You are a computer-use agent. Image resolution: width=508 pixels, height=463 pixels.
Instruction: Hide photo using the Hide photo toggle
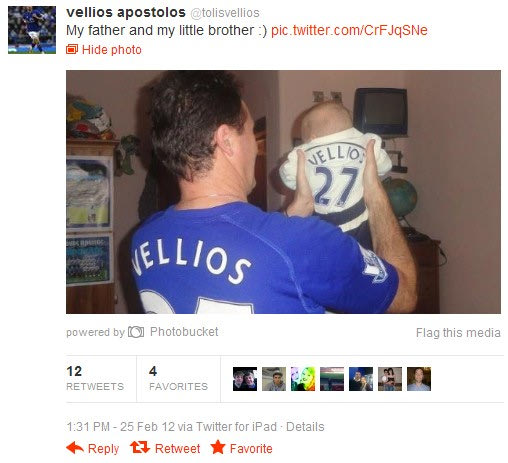click(112, 50)
